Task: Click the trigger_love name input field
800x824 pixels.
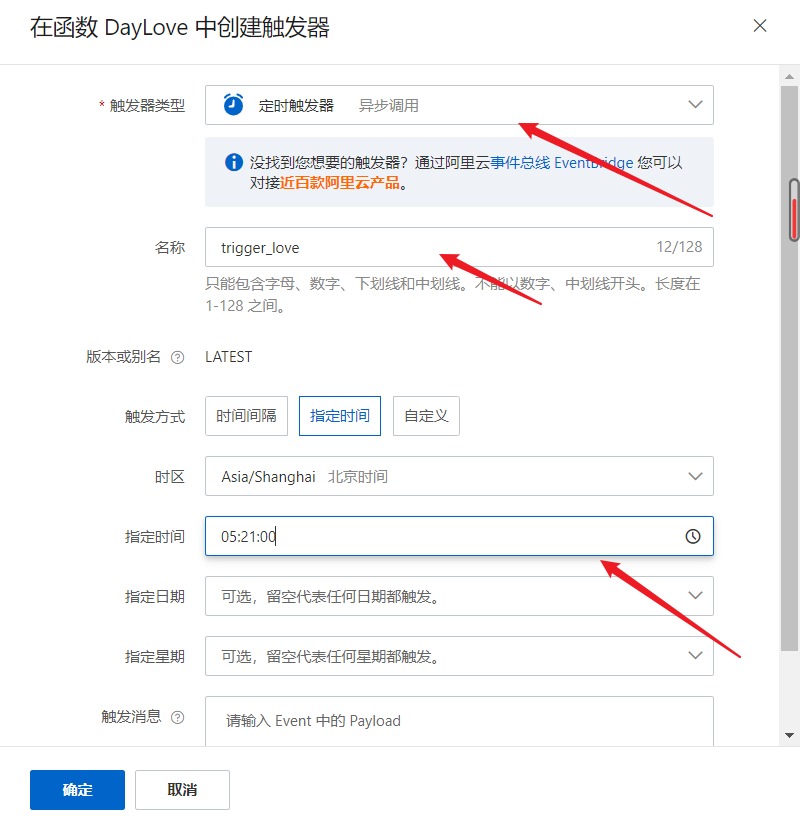Action: pos(459,247)
